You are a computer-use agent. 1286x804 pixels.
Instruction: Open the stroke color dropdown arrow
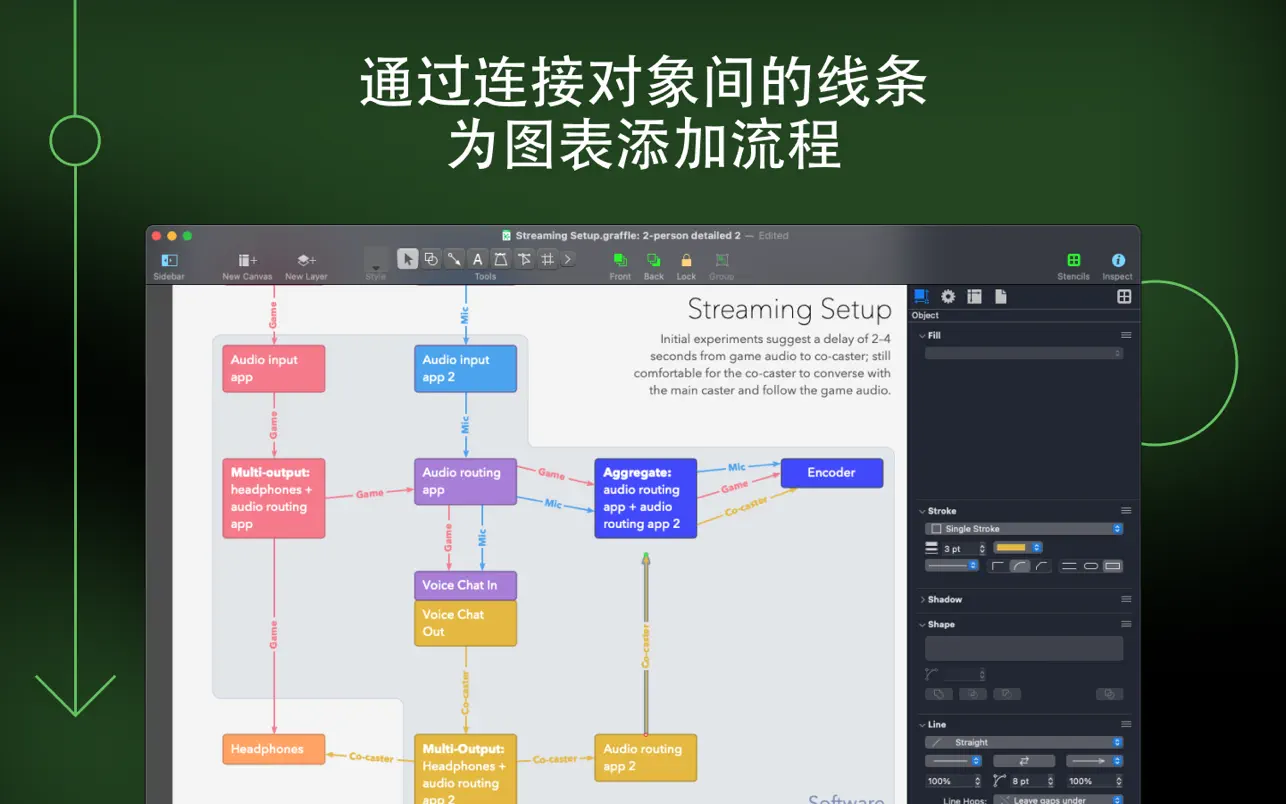(1037, 547)
